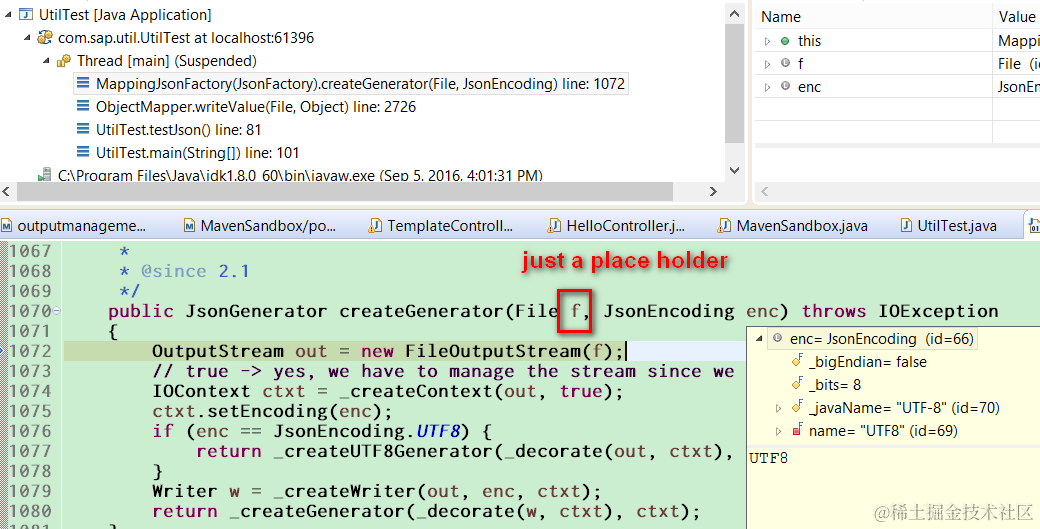This screenshot has width=1040, height=529.
Task: Click the suspended thread icon
Action: tap(64, 61)
